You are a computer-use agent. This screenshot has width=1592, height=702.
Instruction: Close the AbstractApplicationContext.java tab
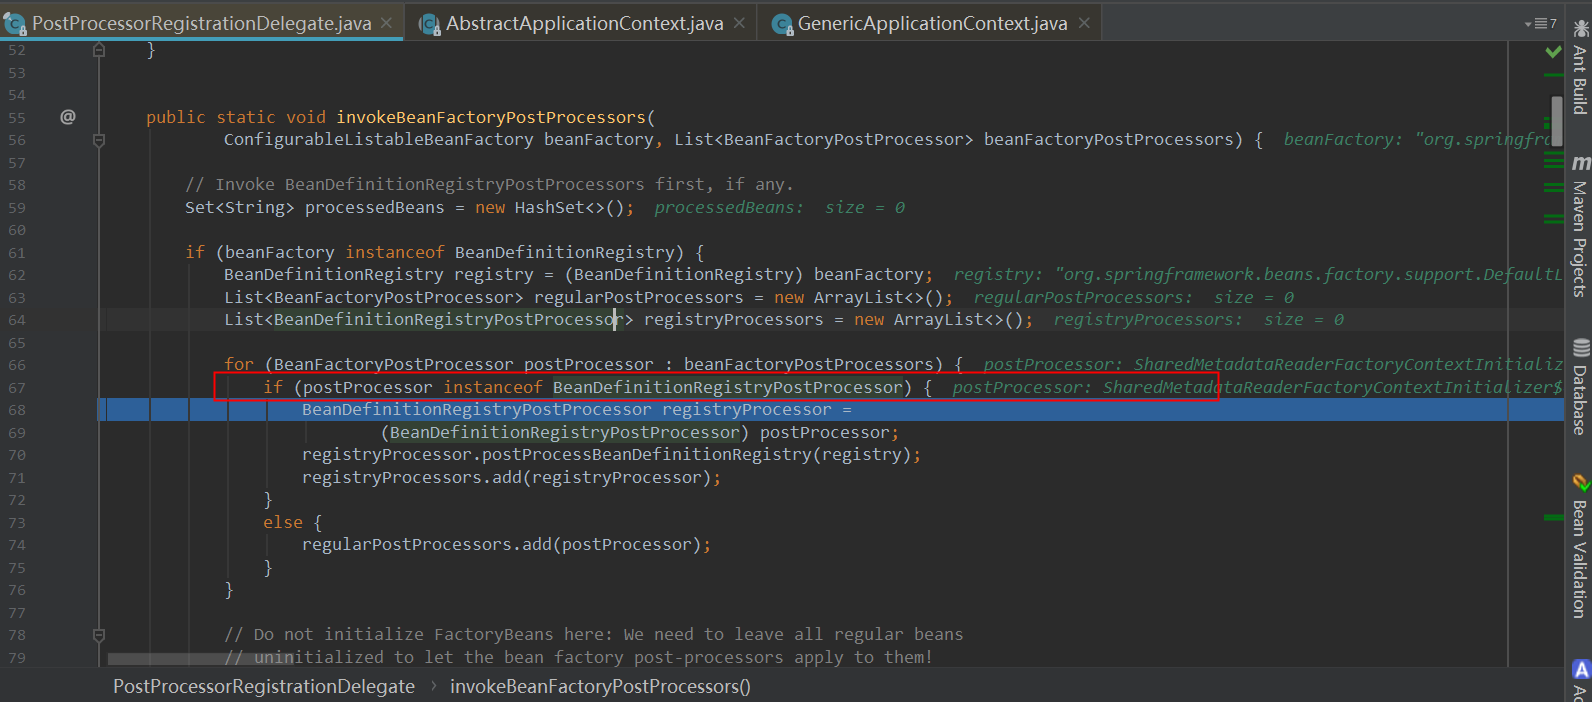click(739, 23)
